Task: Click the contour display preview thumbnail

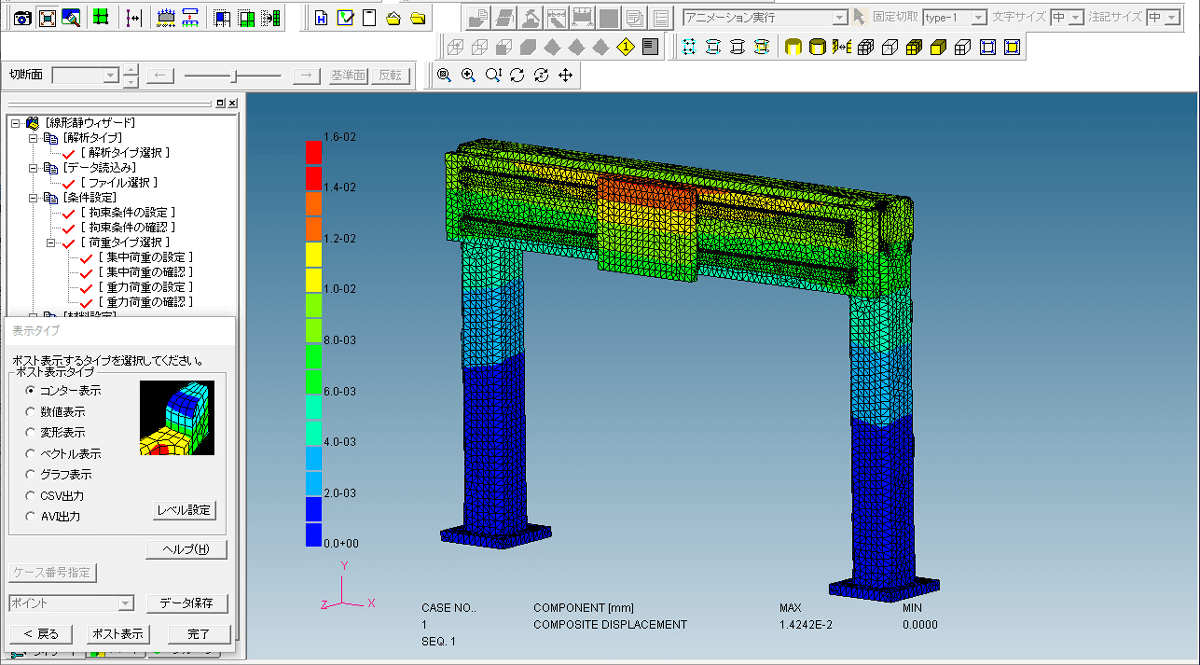Action: pyautogui.click(x=177, y=417)
